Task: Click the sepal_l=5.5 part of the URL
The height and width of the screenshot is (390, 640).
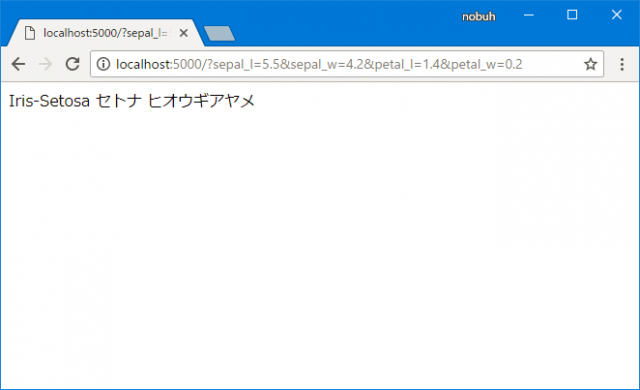Action: pos(246,64)
